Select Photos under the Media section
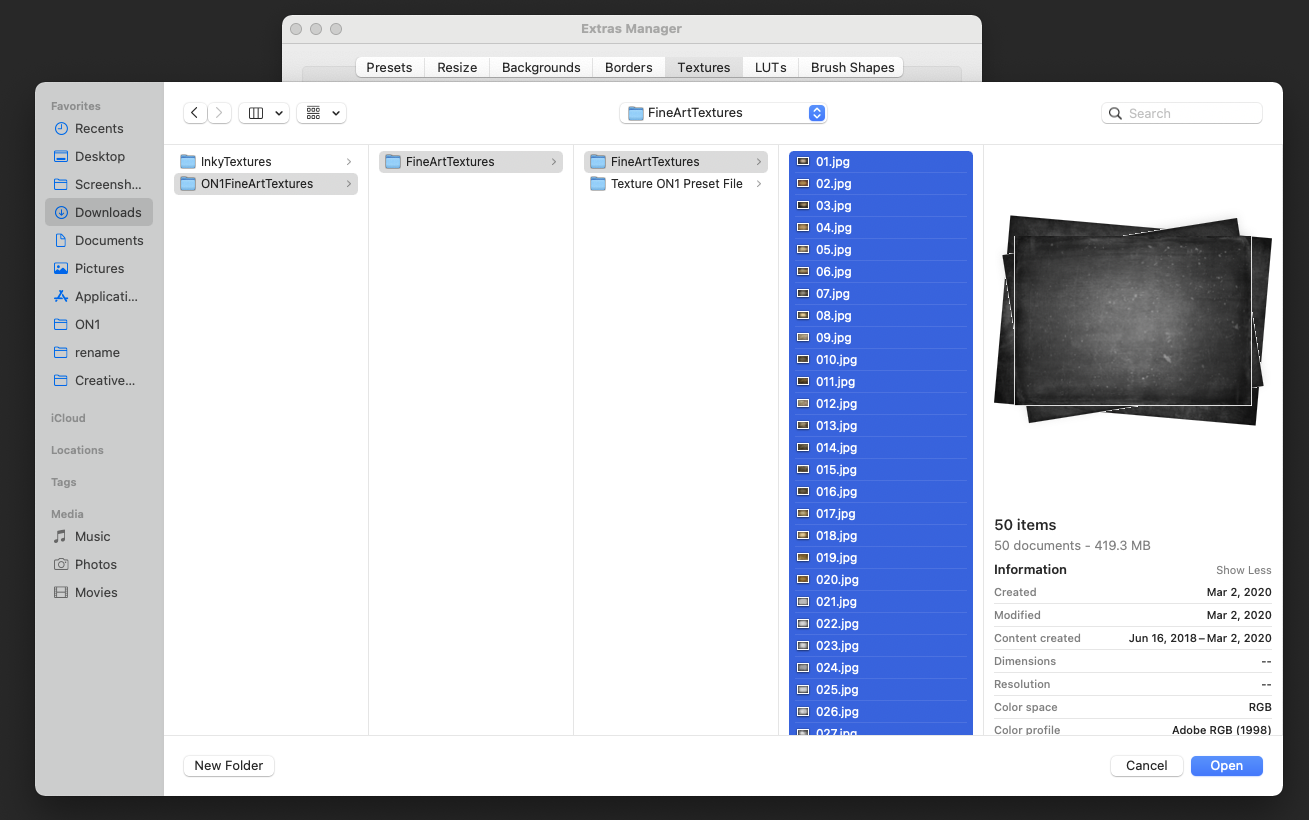 (94, 564)
